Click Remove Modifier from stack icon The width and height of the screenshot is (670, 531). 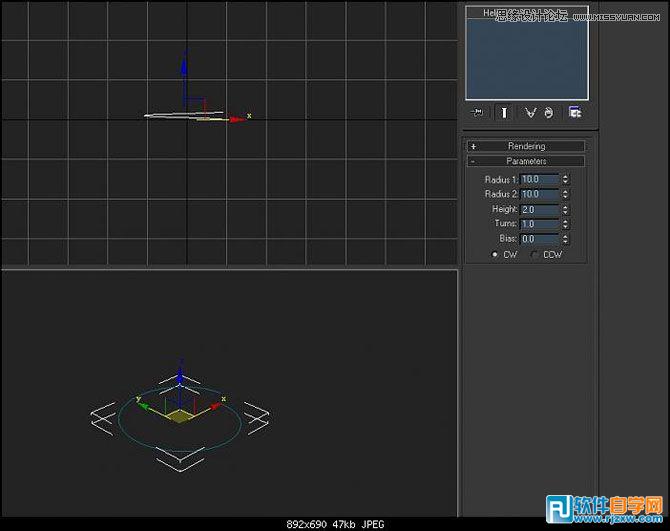(x=549, y=113)
